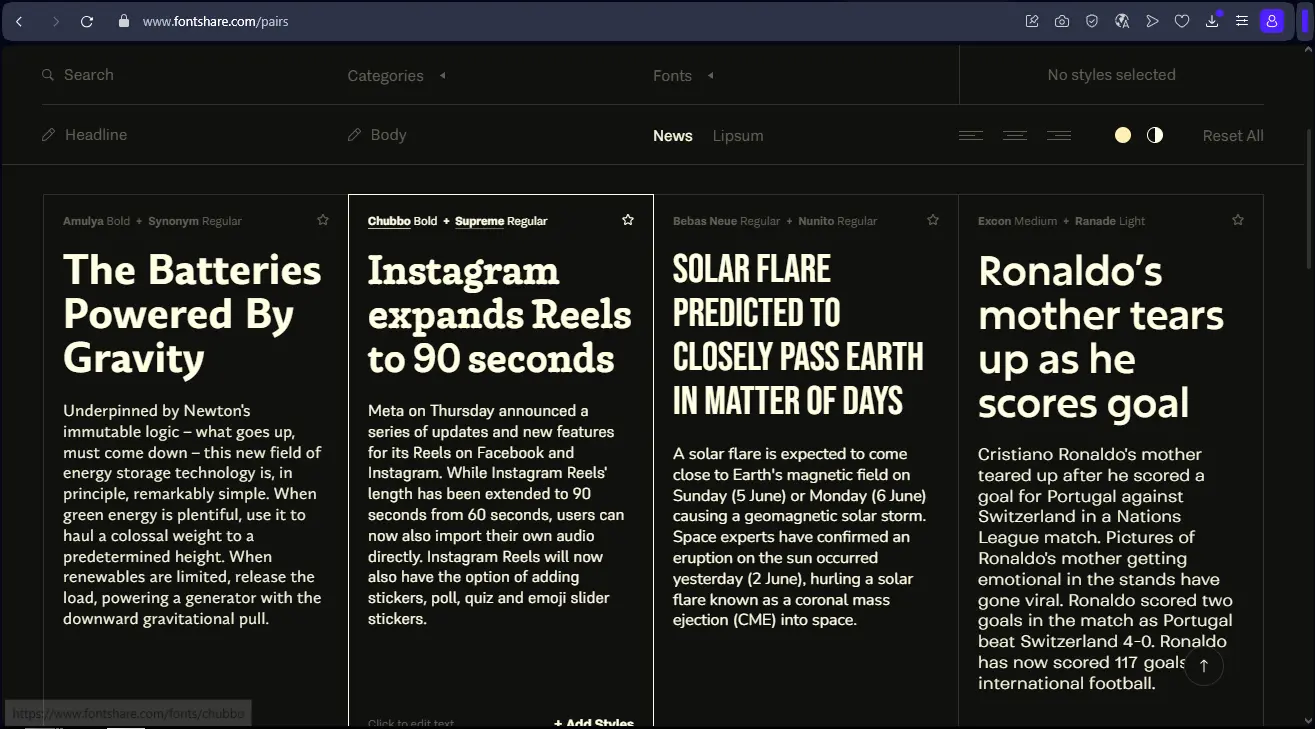Click the 'A solar flare is expected' paragraph
The width and height of the screenshot is (1315, 729).
pos(800,537)
